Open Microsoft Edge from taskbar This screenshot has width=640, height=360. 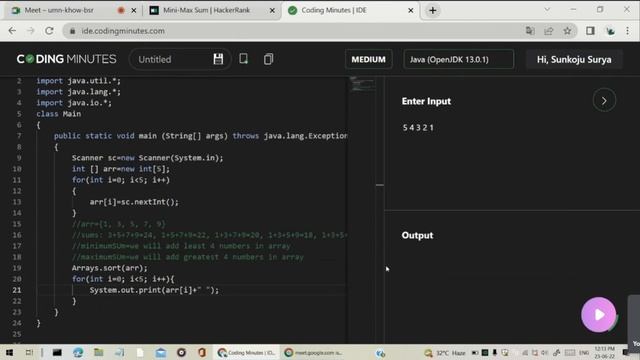78,352
